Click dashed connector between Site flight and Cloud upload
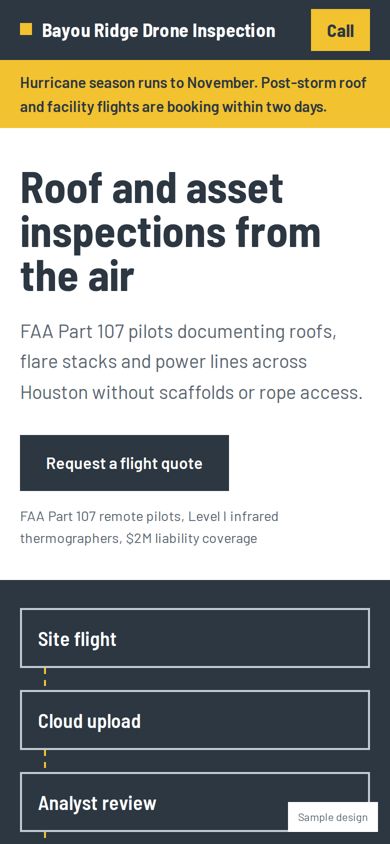This screenshot has height=844, width=390. click(45, 679)
